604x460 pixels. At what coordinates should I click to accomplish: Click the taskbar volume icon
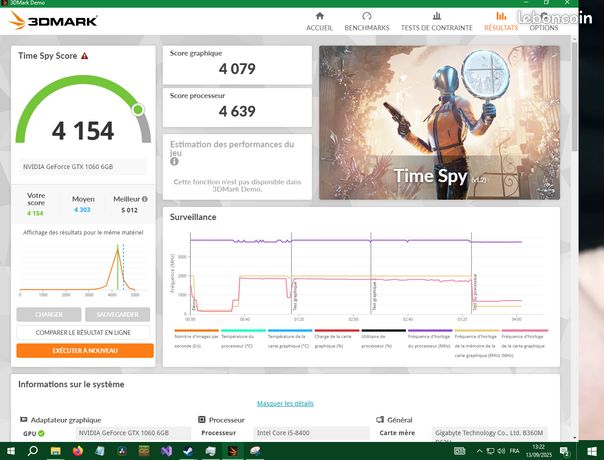click(x=501, y=451)
